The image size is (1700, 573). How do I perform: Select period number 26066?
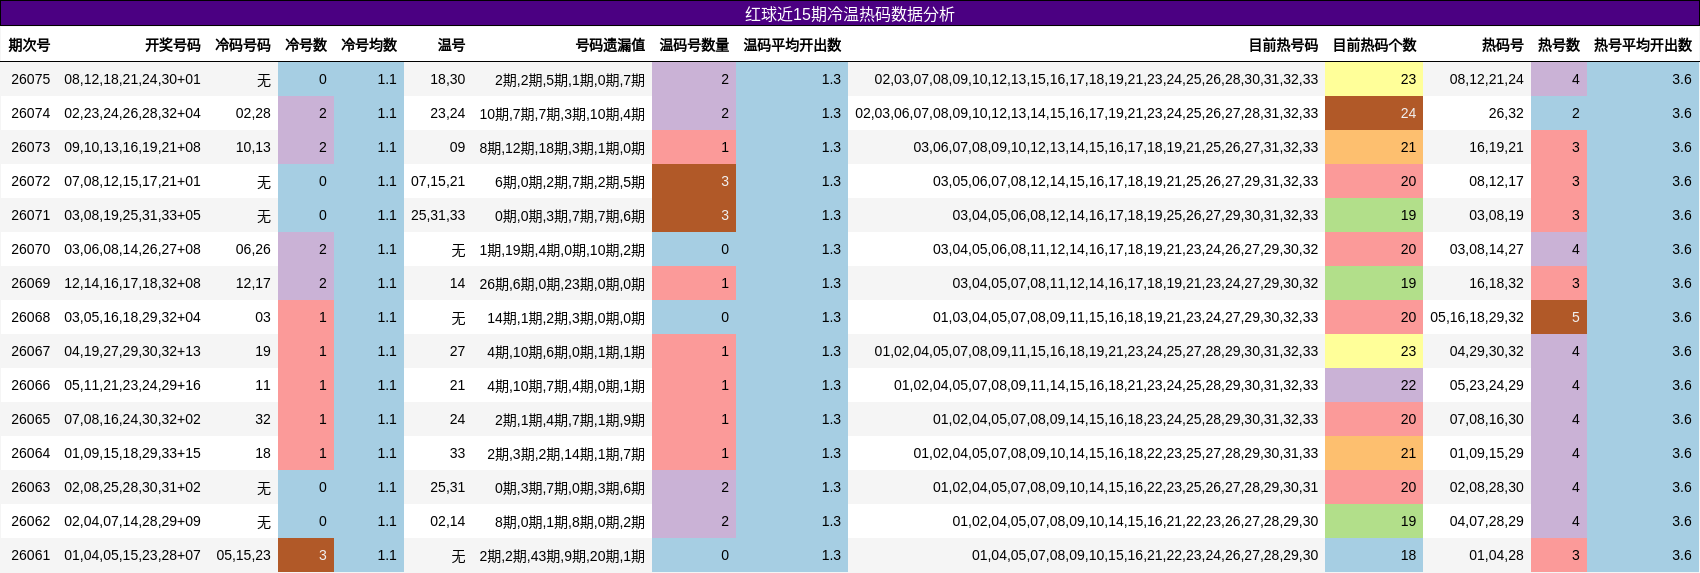[30, 385]
